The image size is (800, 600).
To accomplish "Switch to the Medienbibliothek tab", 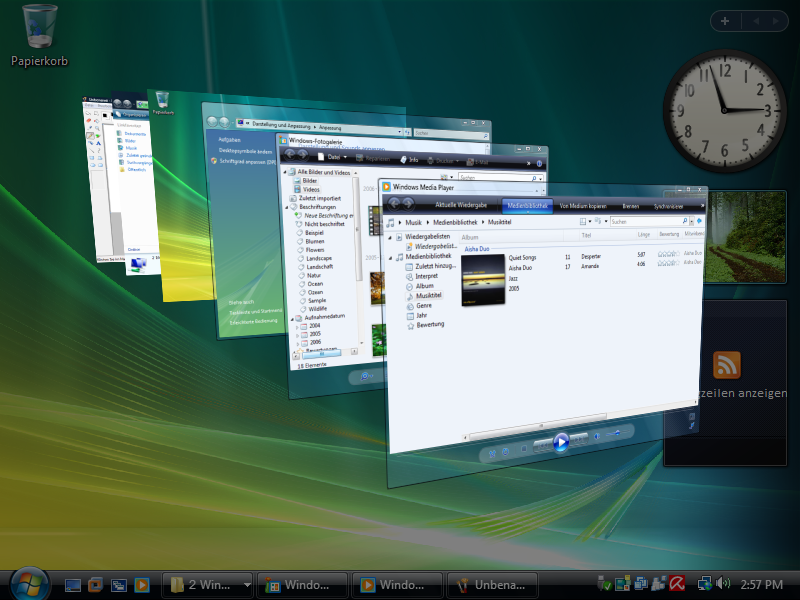I will (526, 205).
